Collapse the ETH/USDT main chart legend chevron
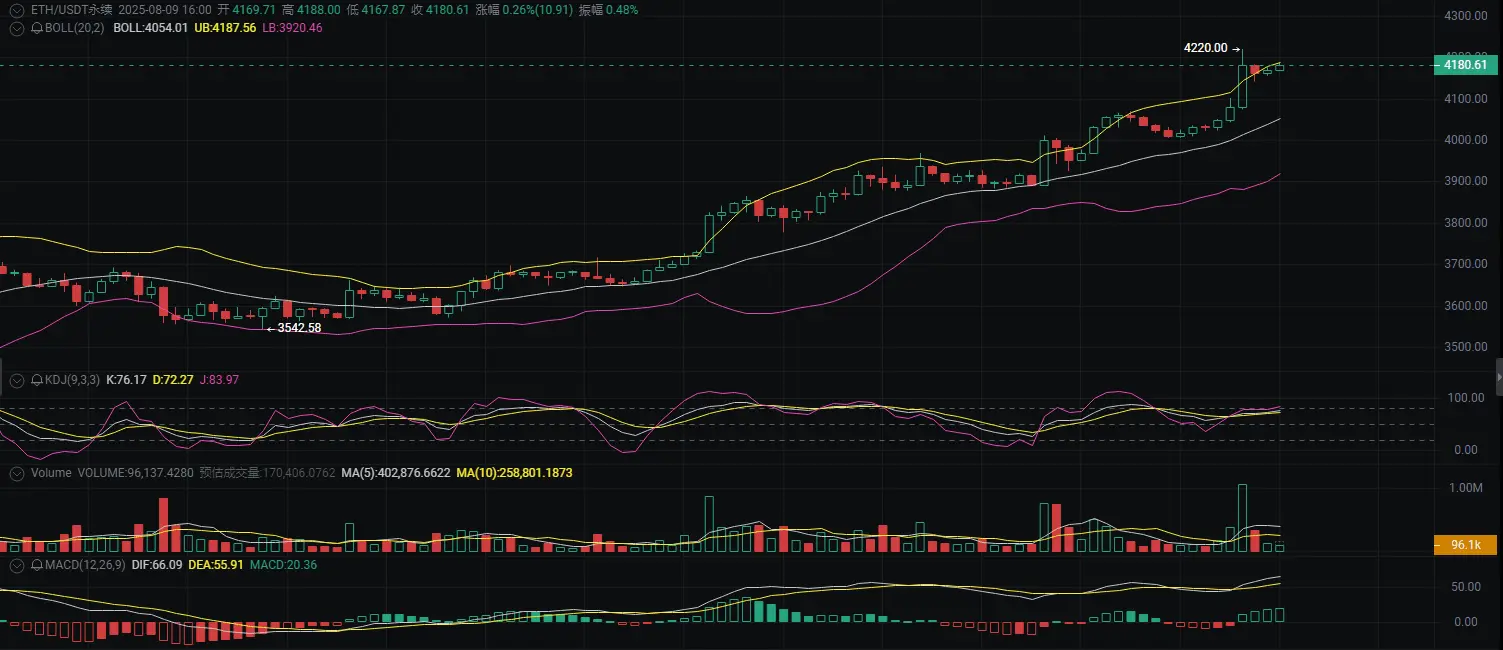 coord(16,10)
